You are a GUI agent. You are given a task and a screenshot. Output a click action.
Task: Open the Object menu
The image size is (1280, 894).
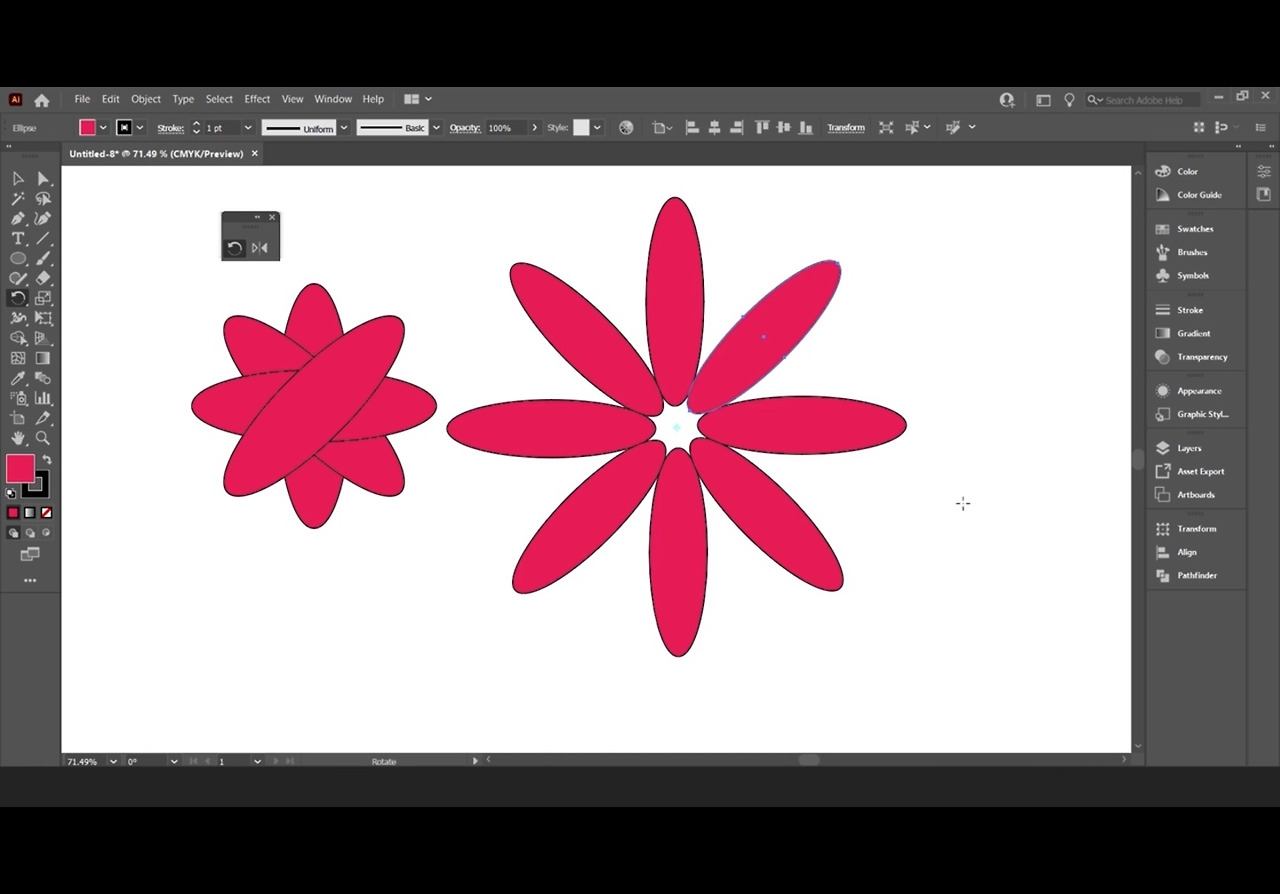(146, 100)
